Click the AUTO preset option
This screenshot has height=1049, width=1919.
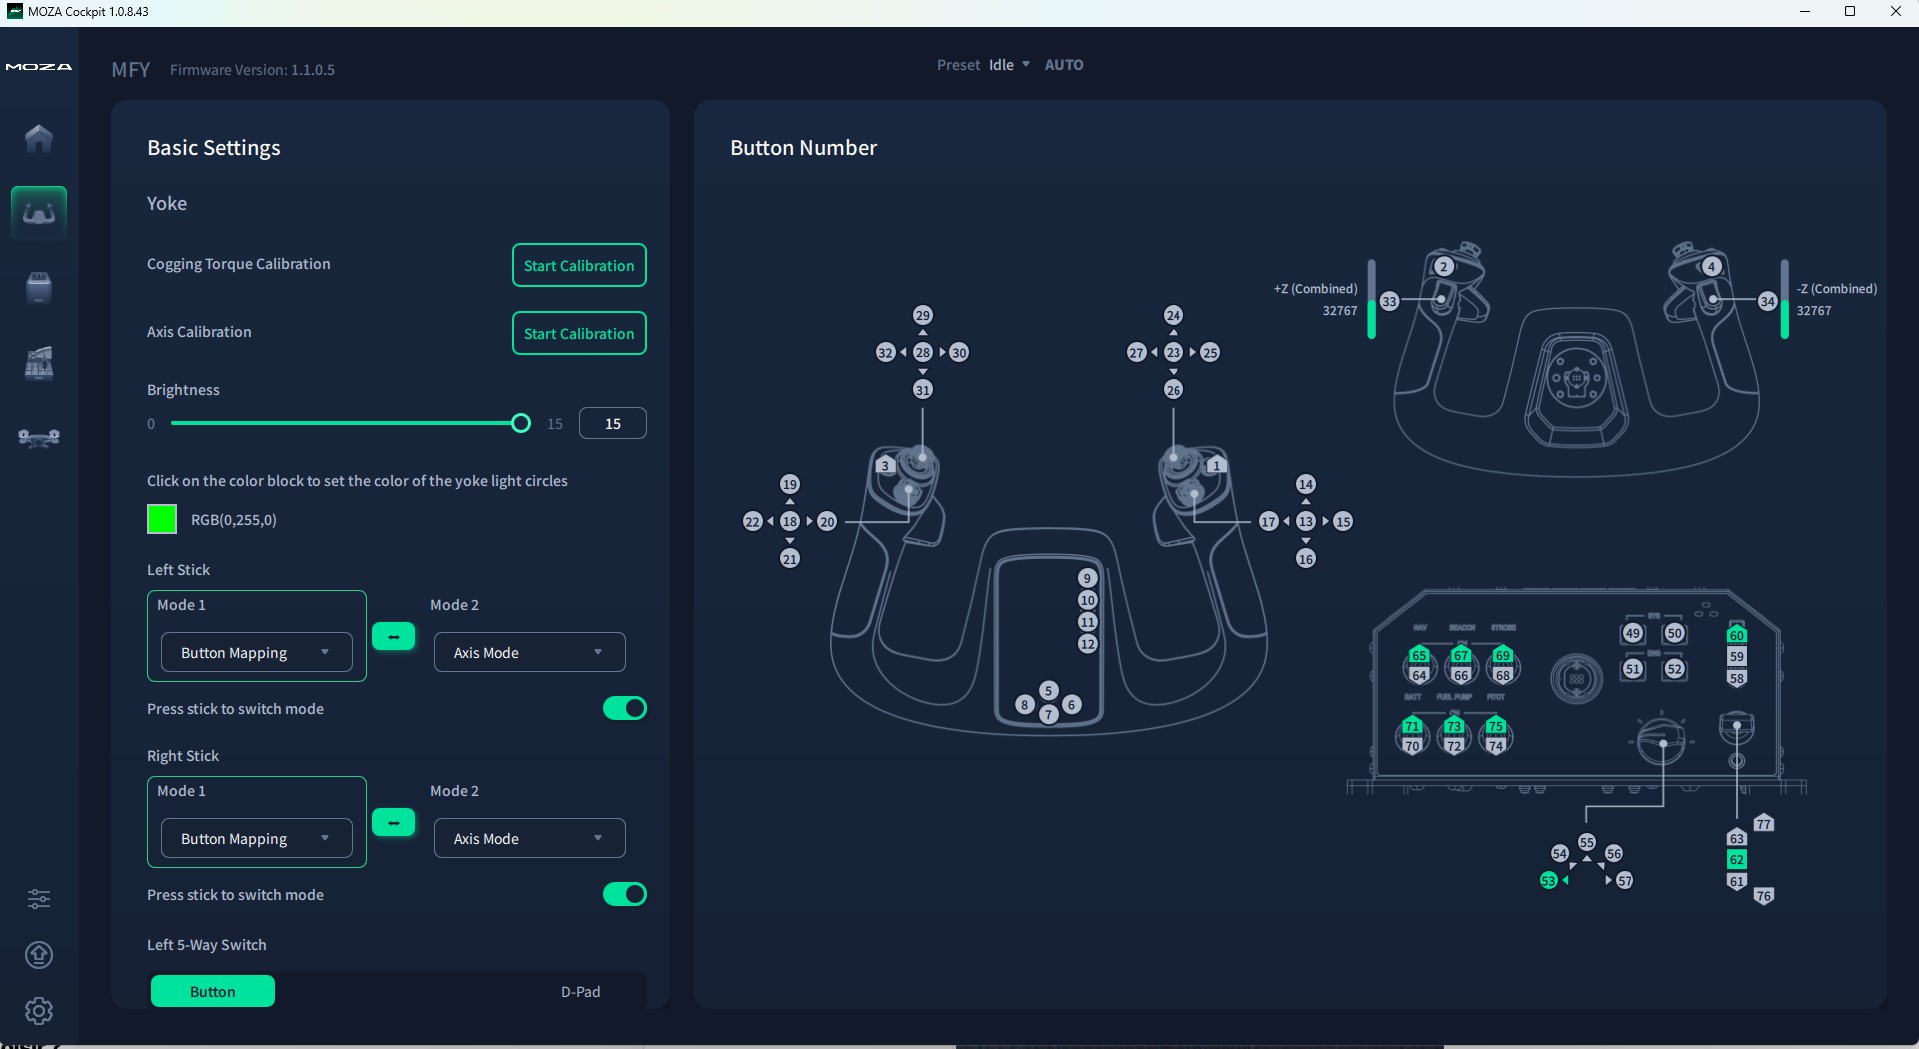pos(1063,65)
